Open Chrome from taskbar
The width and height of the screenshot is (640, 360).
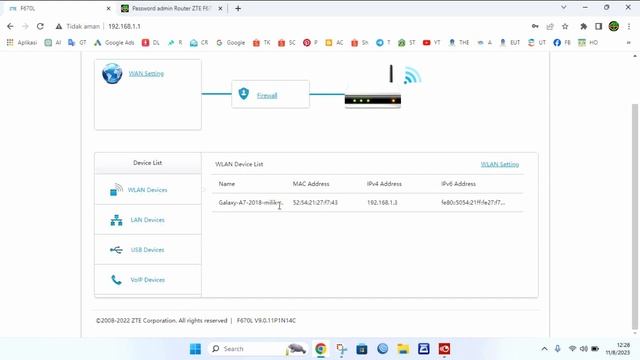[321, 349]
